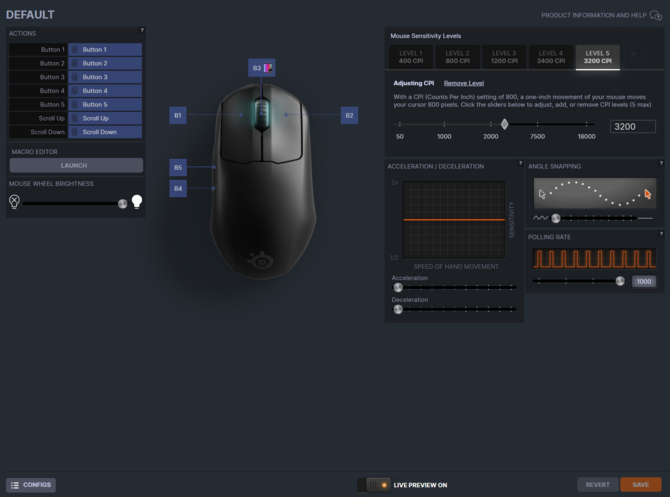Viewport: 670px width, 497px height.
Task: Select the B4 side button label
Action: coord(178,188)
